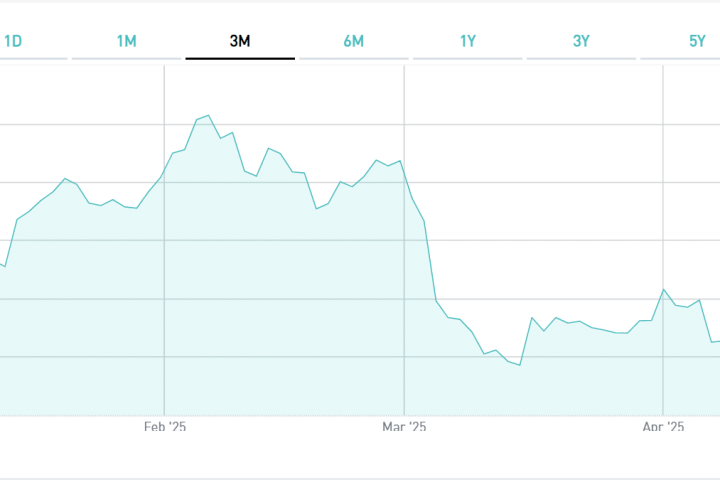Click the April vertical gridline on chart
The image size is (720, 480).
pyautogui.click(x=663, y=200)
